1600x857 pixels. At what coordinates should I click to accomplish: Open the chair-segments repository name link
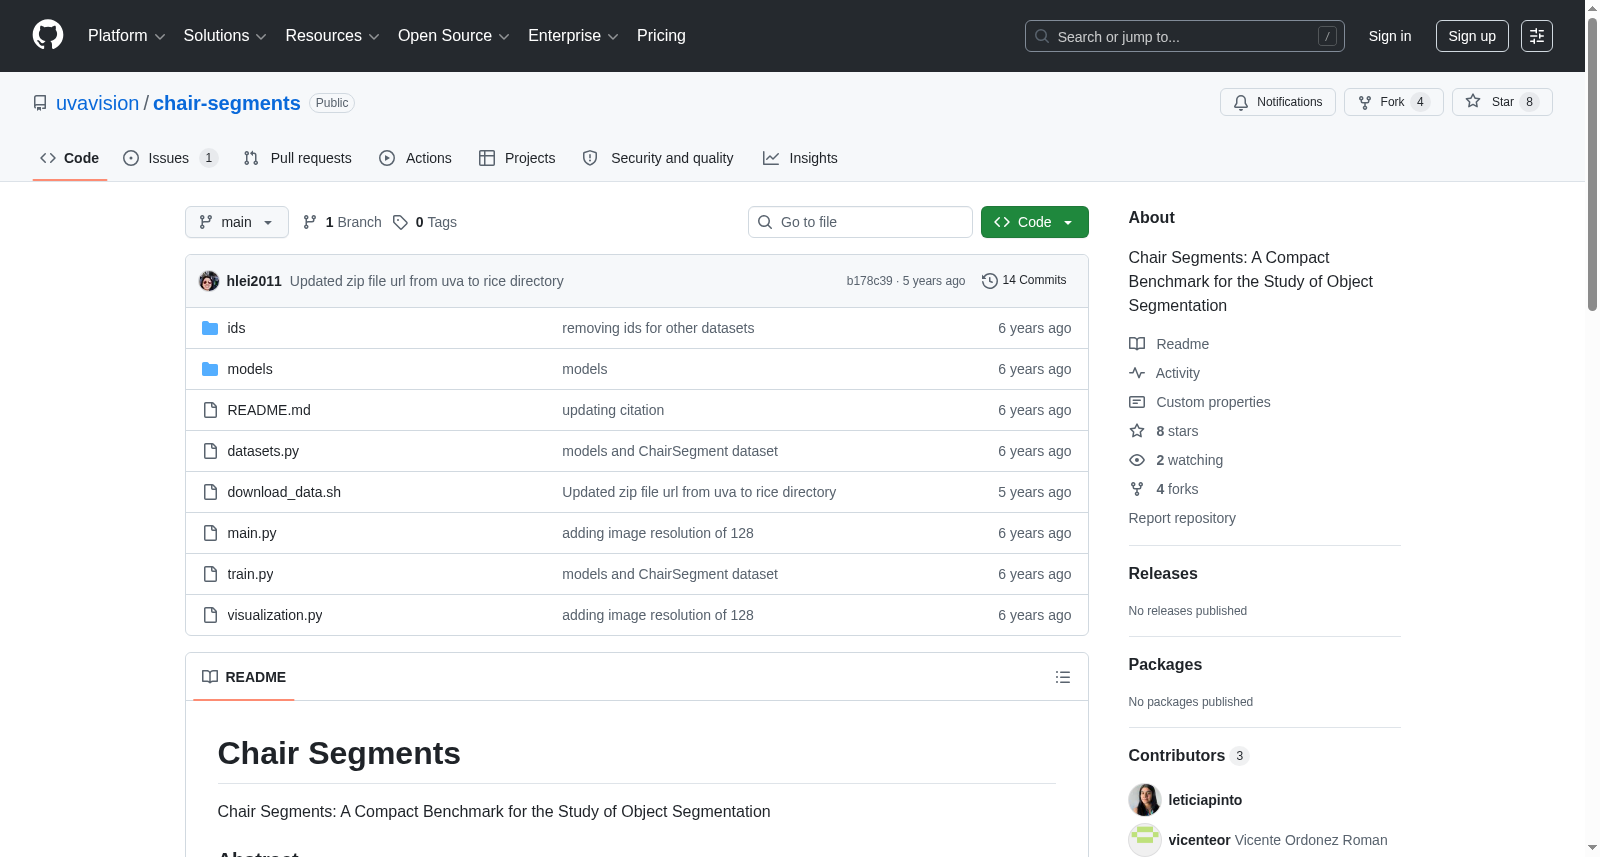[227, 103]
